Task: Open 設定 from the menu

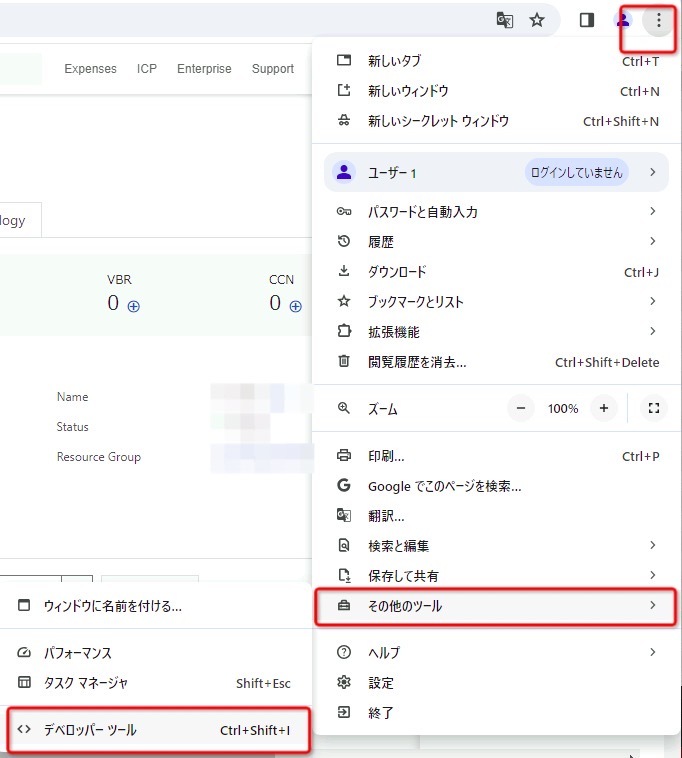Action: (x=497, y=683)
